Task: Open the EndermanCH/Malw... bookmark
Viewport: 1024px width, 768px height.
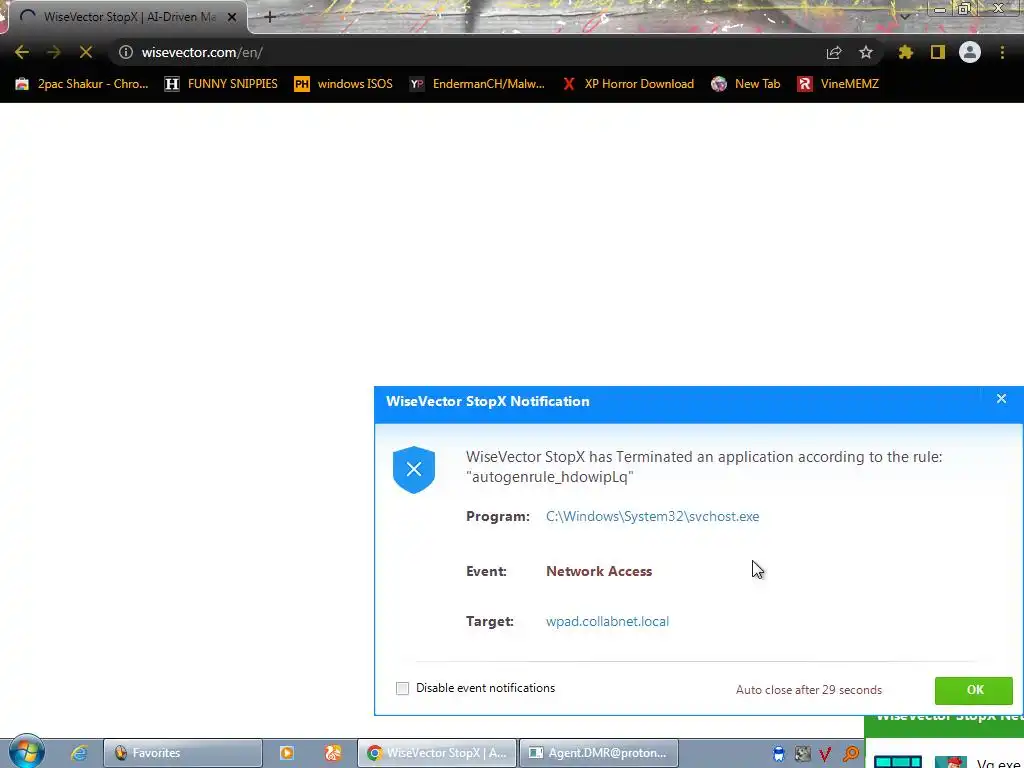Action: (477, 84)
